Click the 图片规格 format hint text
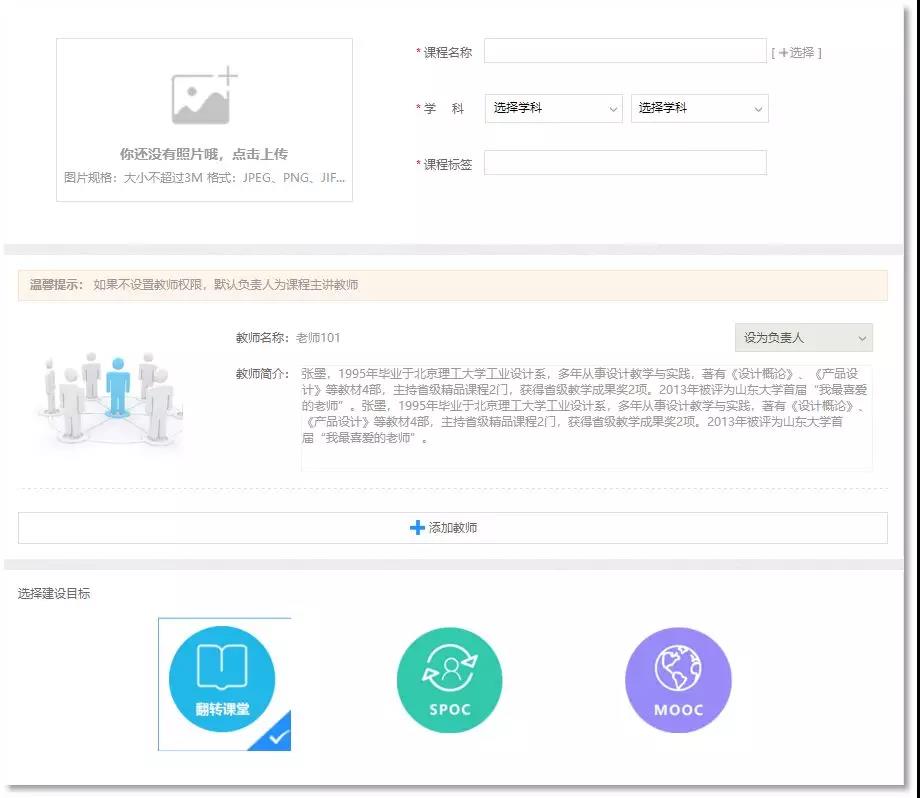 pos(204,178)
